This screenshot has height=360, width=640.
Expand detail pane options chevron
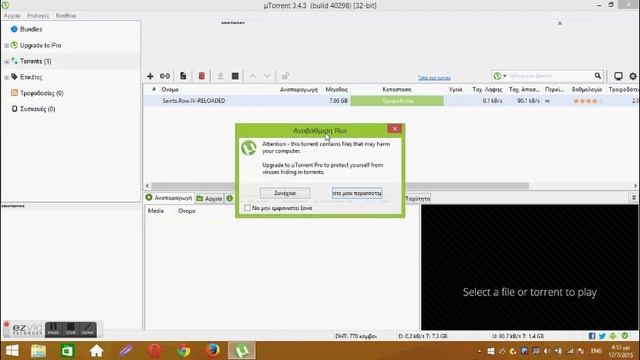tap(634, 198)
